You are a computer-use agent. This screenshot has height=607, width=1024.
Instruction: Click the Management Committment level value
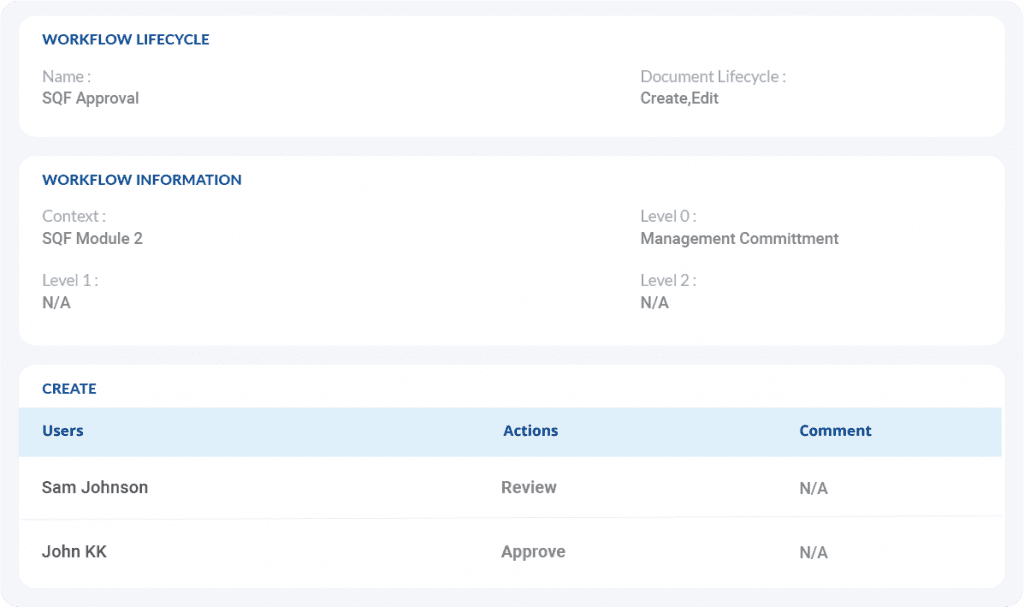(739, 238)
